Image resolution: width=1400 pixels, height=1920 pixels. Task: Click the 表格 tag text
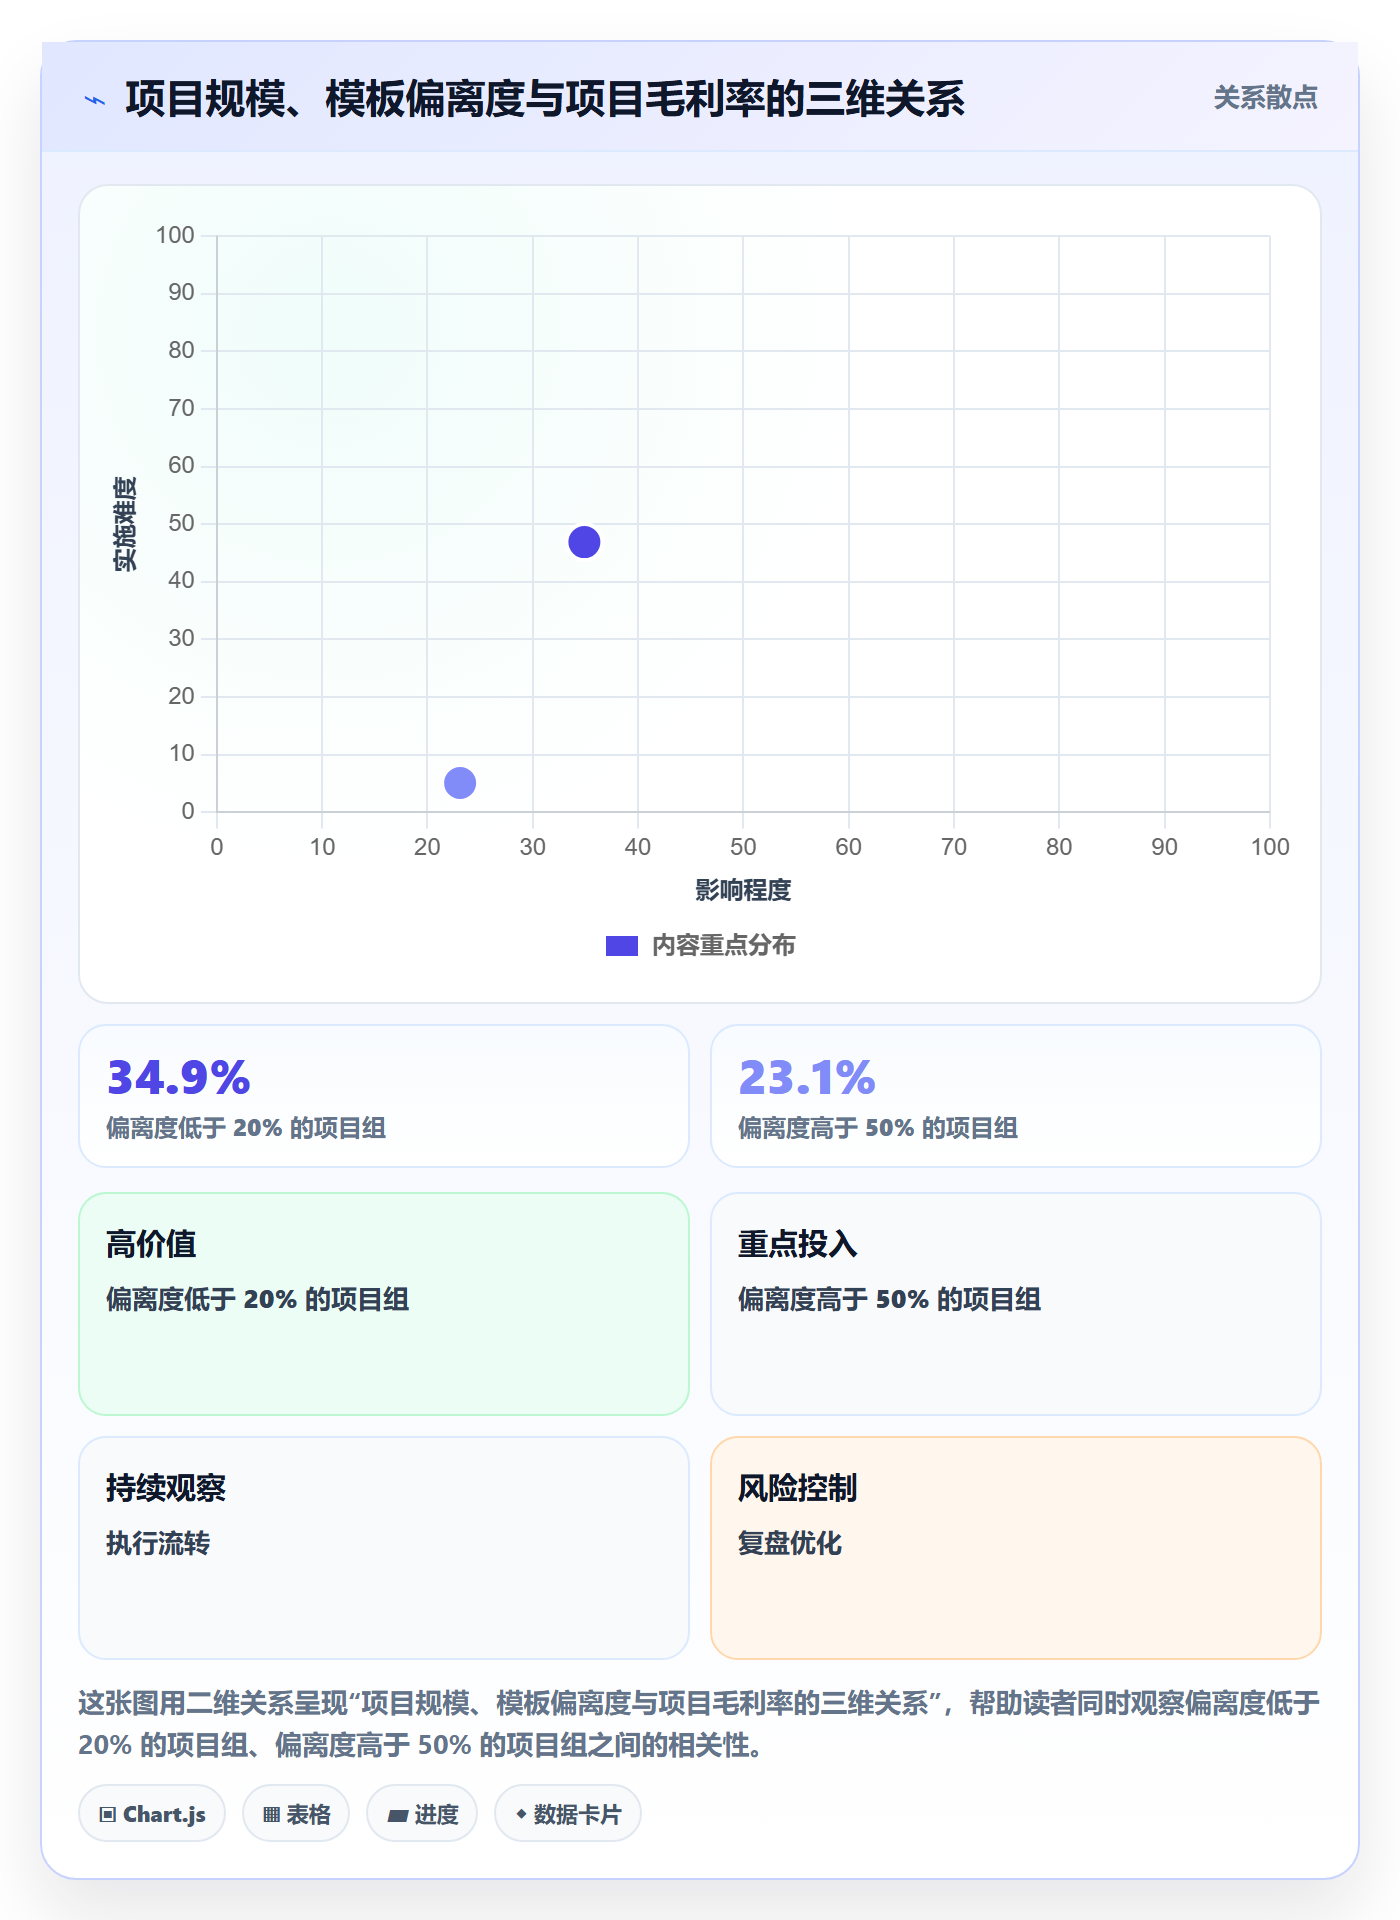[308, 1814]
